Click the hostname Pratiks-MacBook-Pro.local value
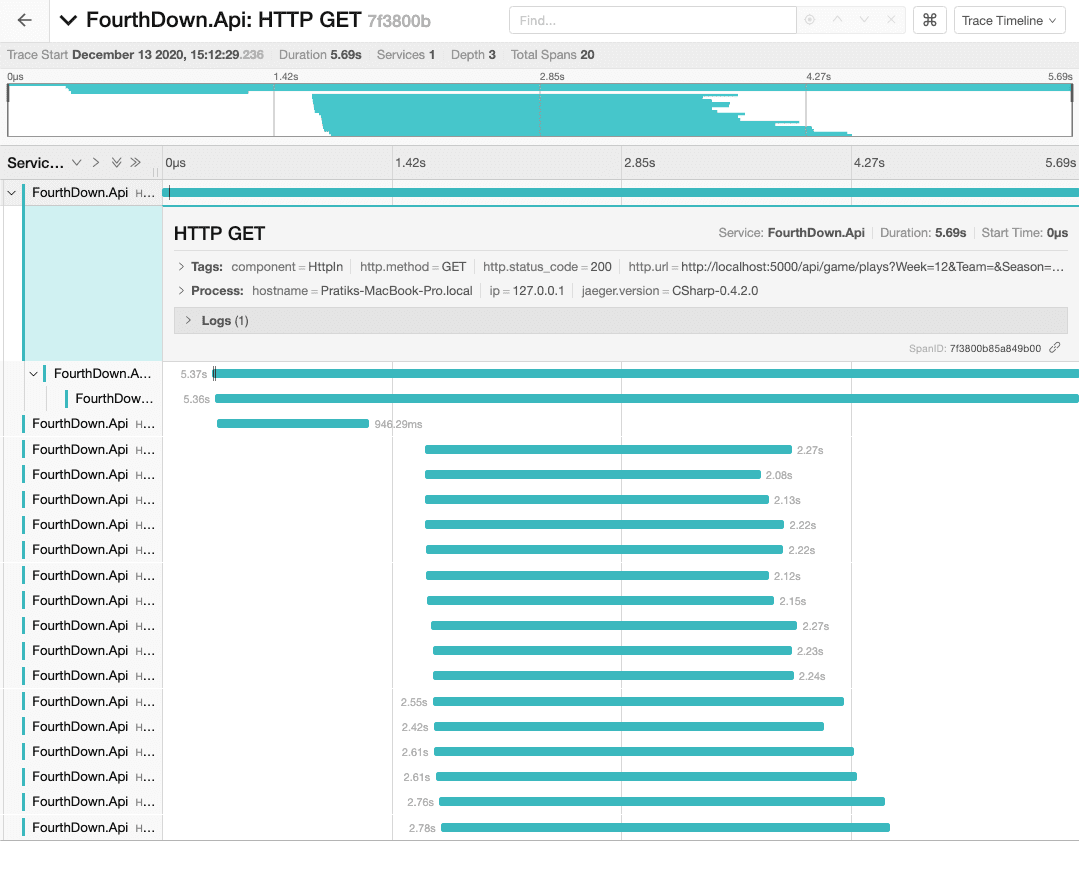Screen dimensions: 1079x884 tap(396, 290)
